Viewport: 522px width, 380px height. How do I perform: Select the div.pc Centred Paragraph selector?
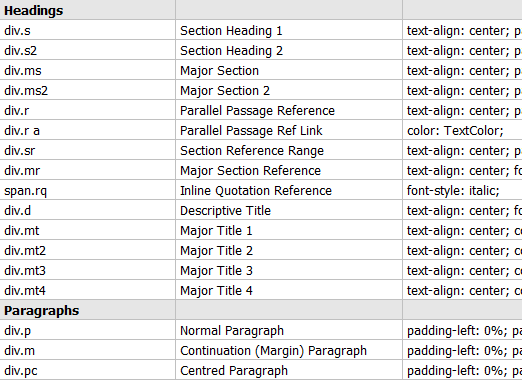(x=87, y=370)
